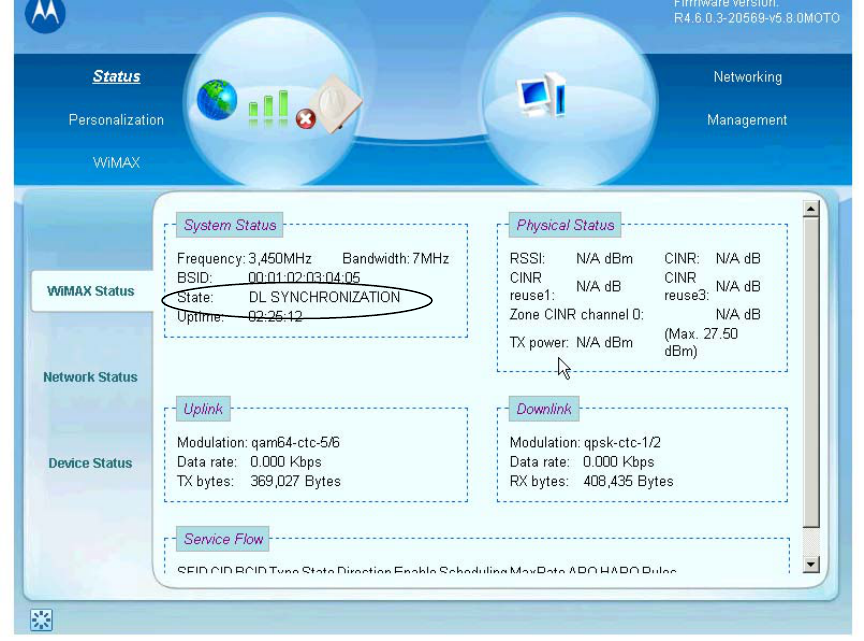
Task: Click the loading spinner icon at bottom-left
Action: (41, 620)
